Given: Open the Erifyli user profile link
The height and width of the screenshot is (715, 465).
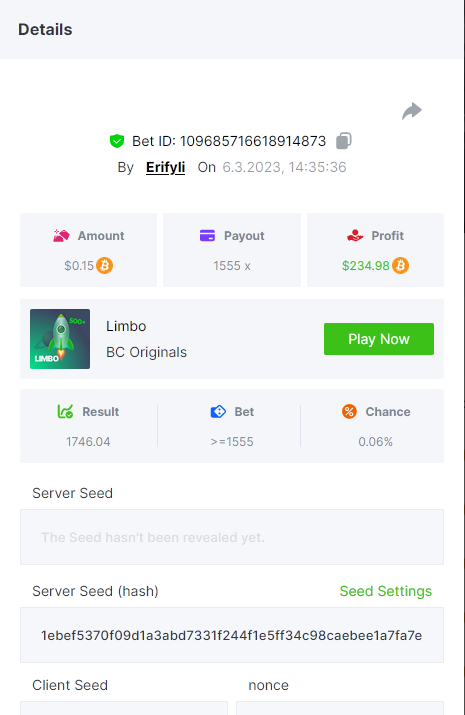Looking at the screenshot, I should click(x=165, y=167).
